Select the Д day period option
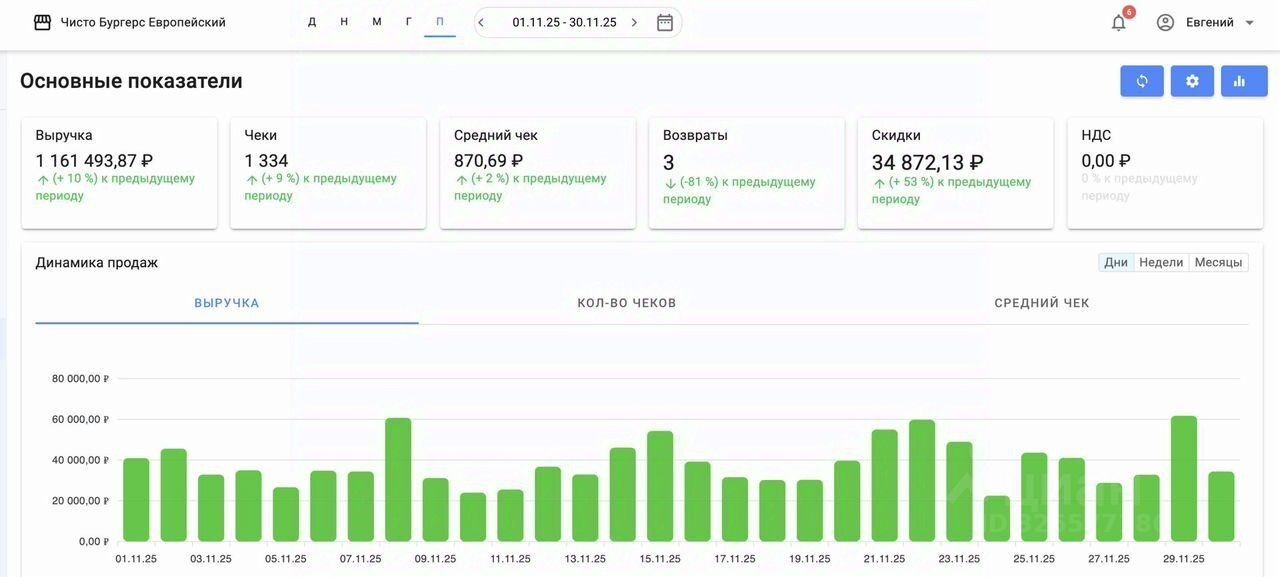Viewport: 1280px width, 577px height. click(312, 22)
